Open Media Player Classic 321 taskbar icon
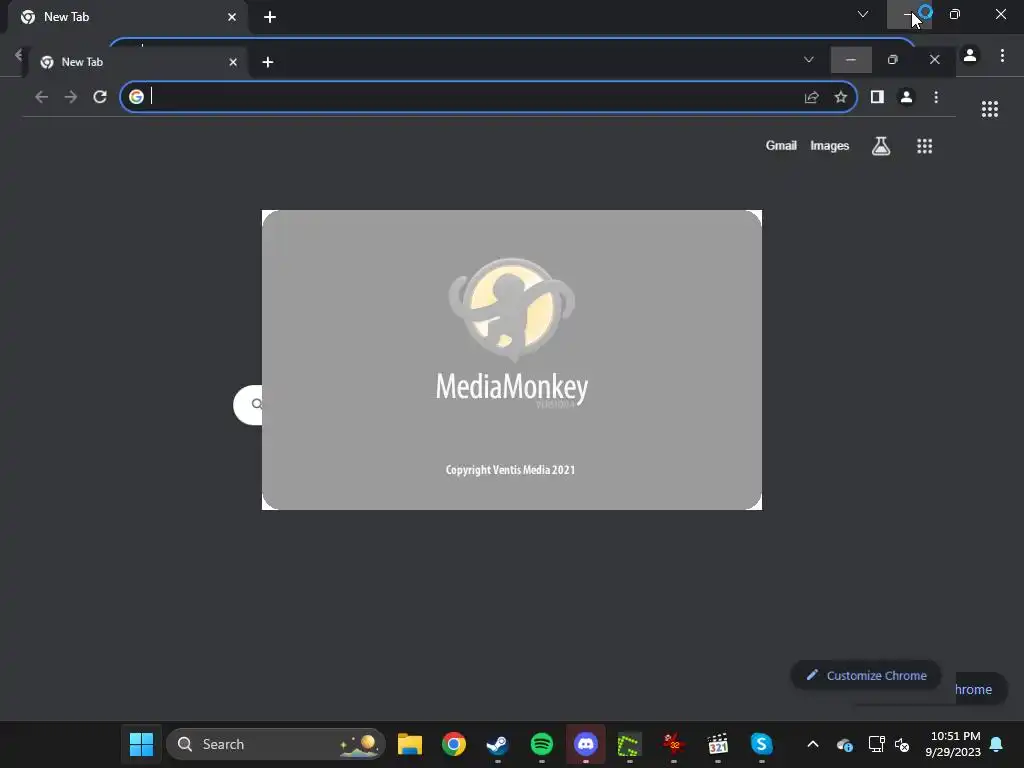 718,744
